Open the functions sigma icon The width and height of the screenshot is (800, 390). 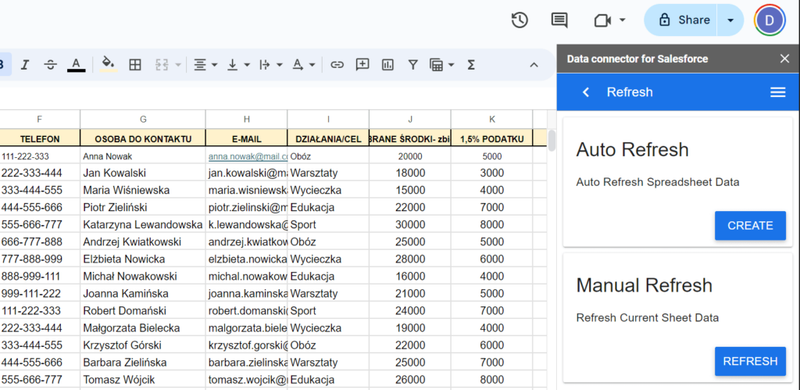[471, 65]
